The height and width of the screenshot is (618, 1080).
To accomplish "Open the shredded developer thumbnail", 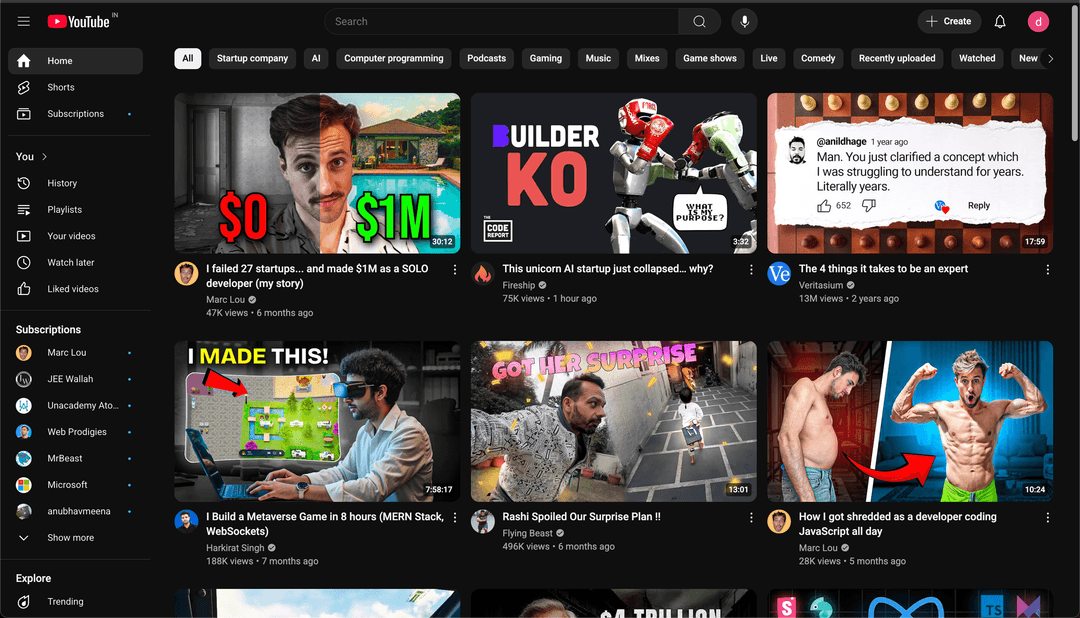I will (910, 421).
